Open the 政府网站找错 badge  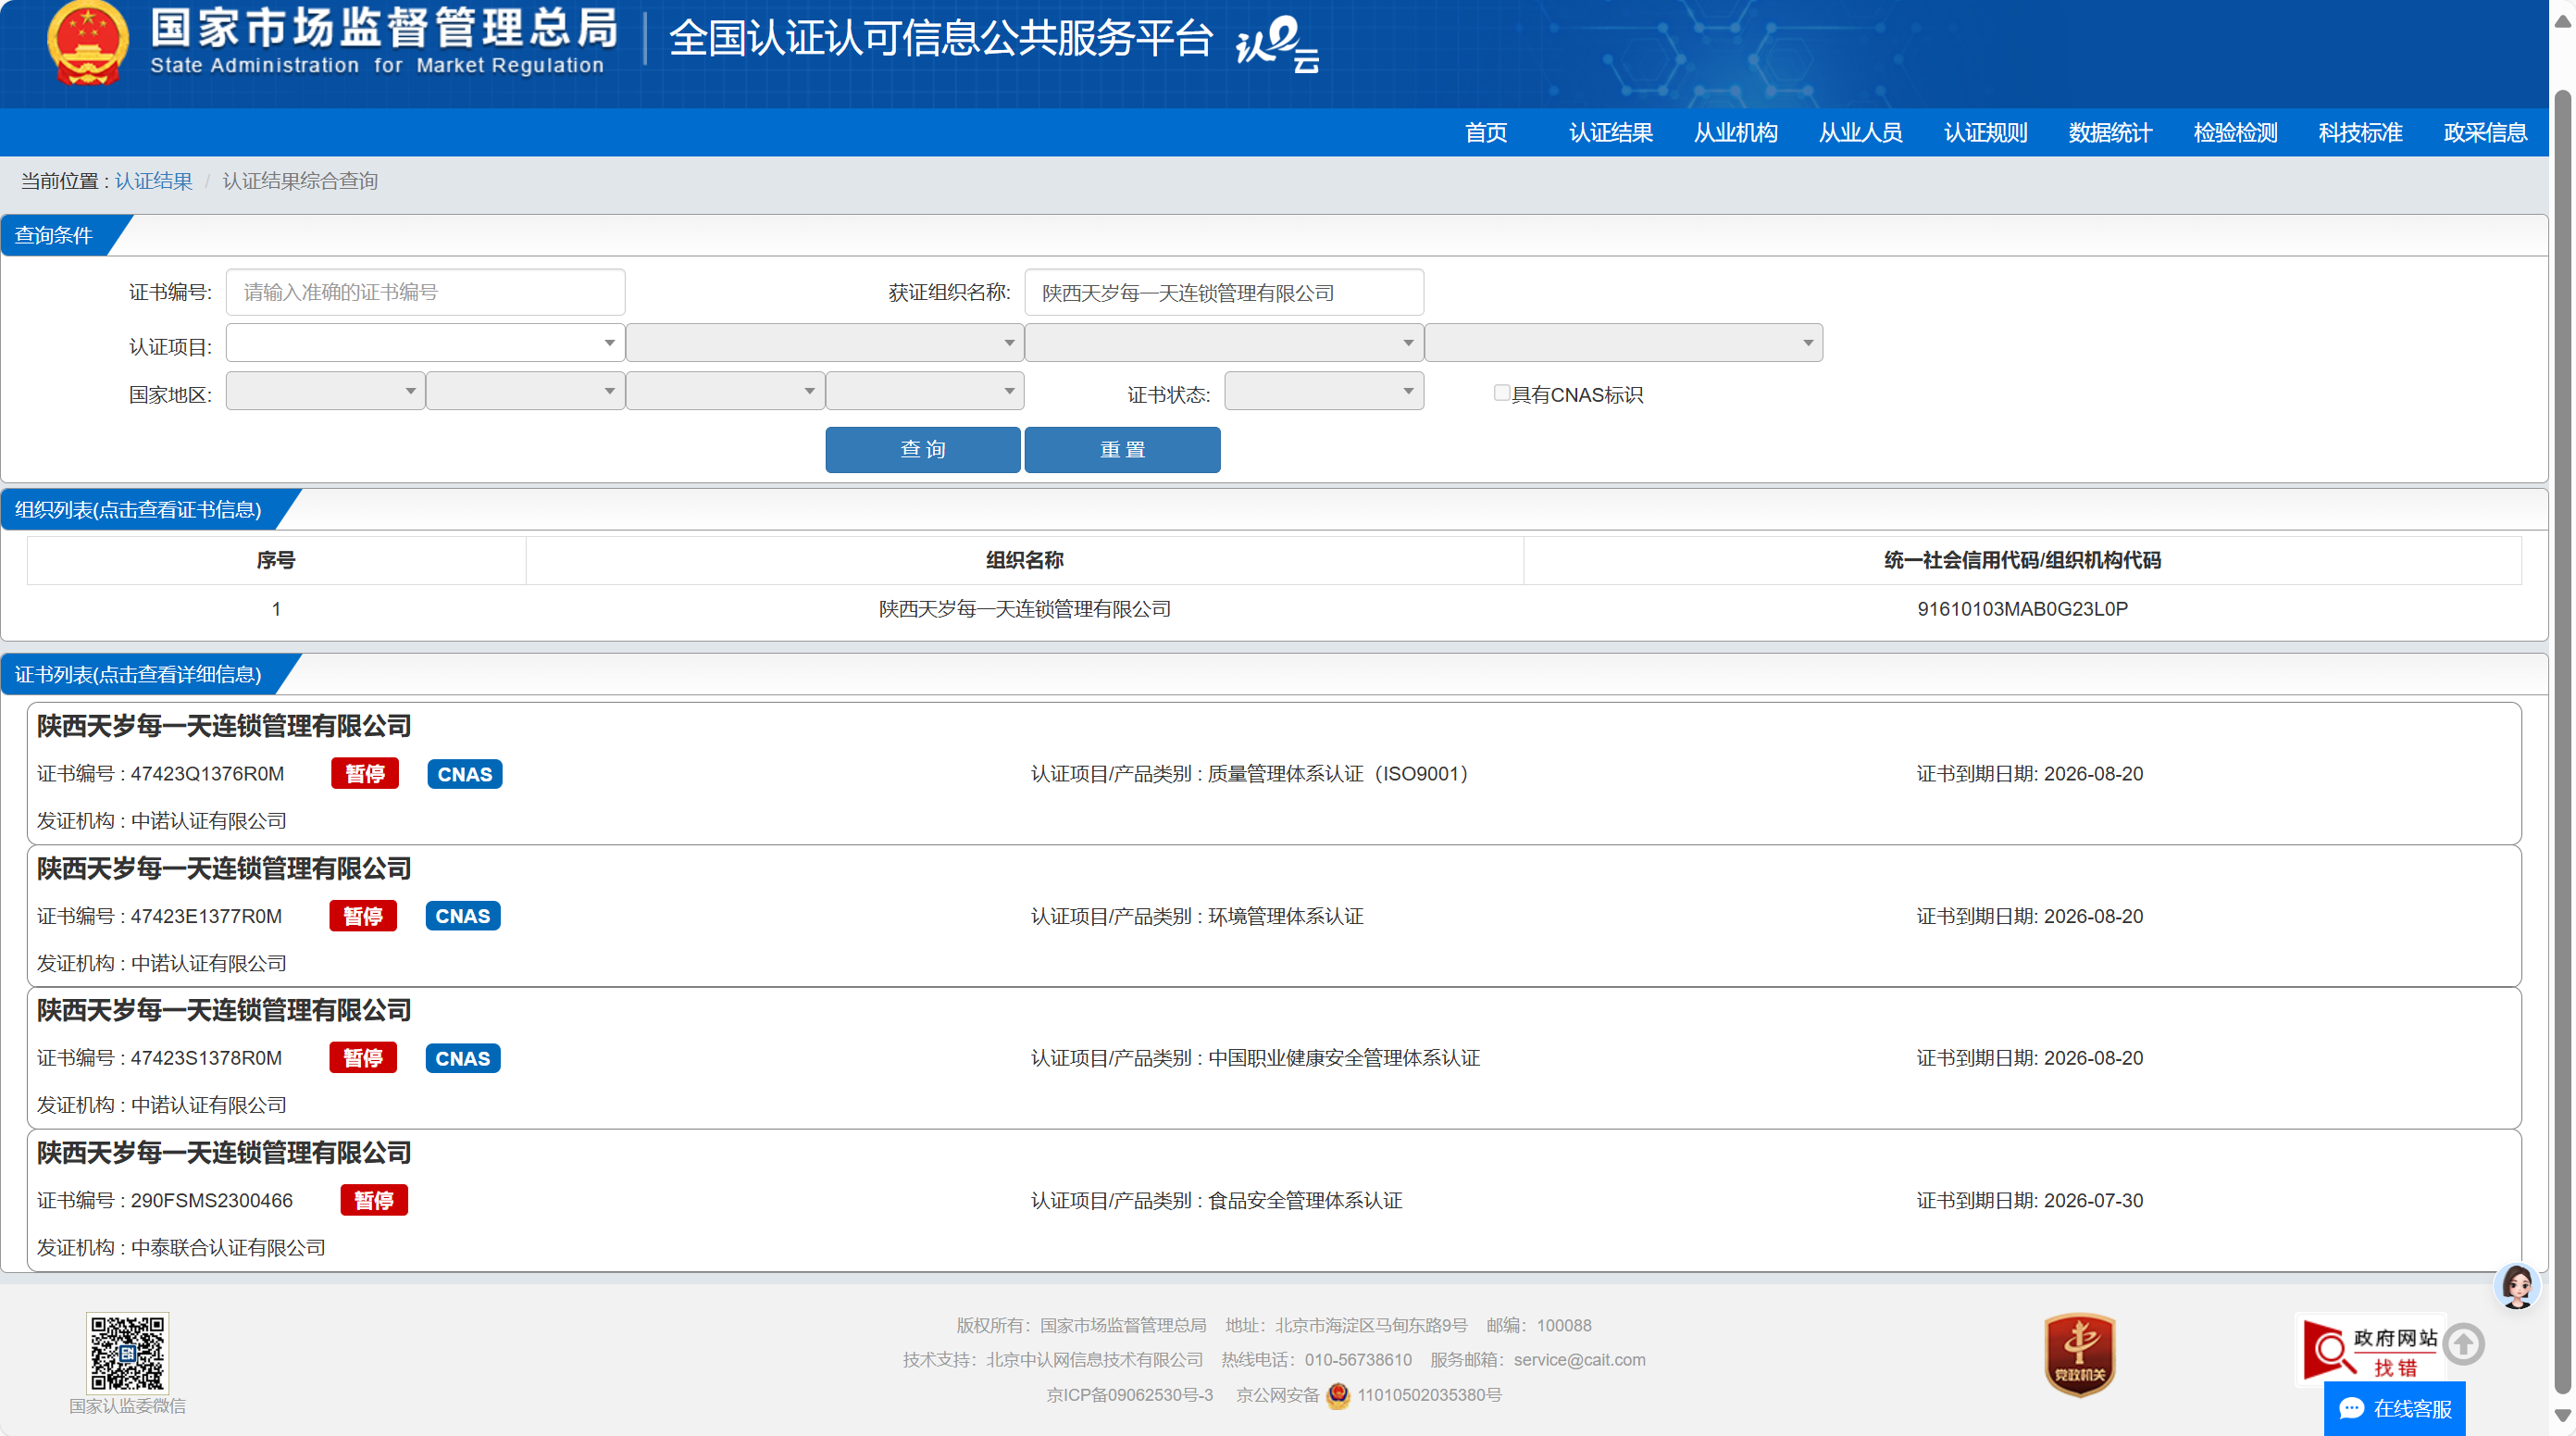pyautogui.click(x=2370, y=1350)
